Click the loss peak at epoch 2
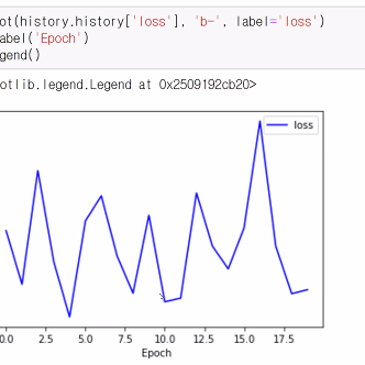The height and width of the screenshot is (365, 365). pyautogui.click(x=38, y=171)
